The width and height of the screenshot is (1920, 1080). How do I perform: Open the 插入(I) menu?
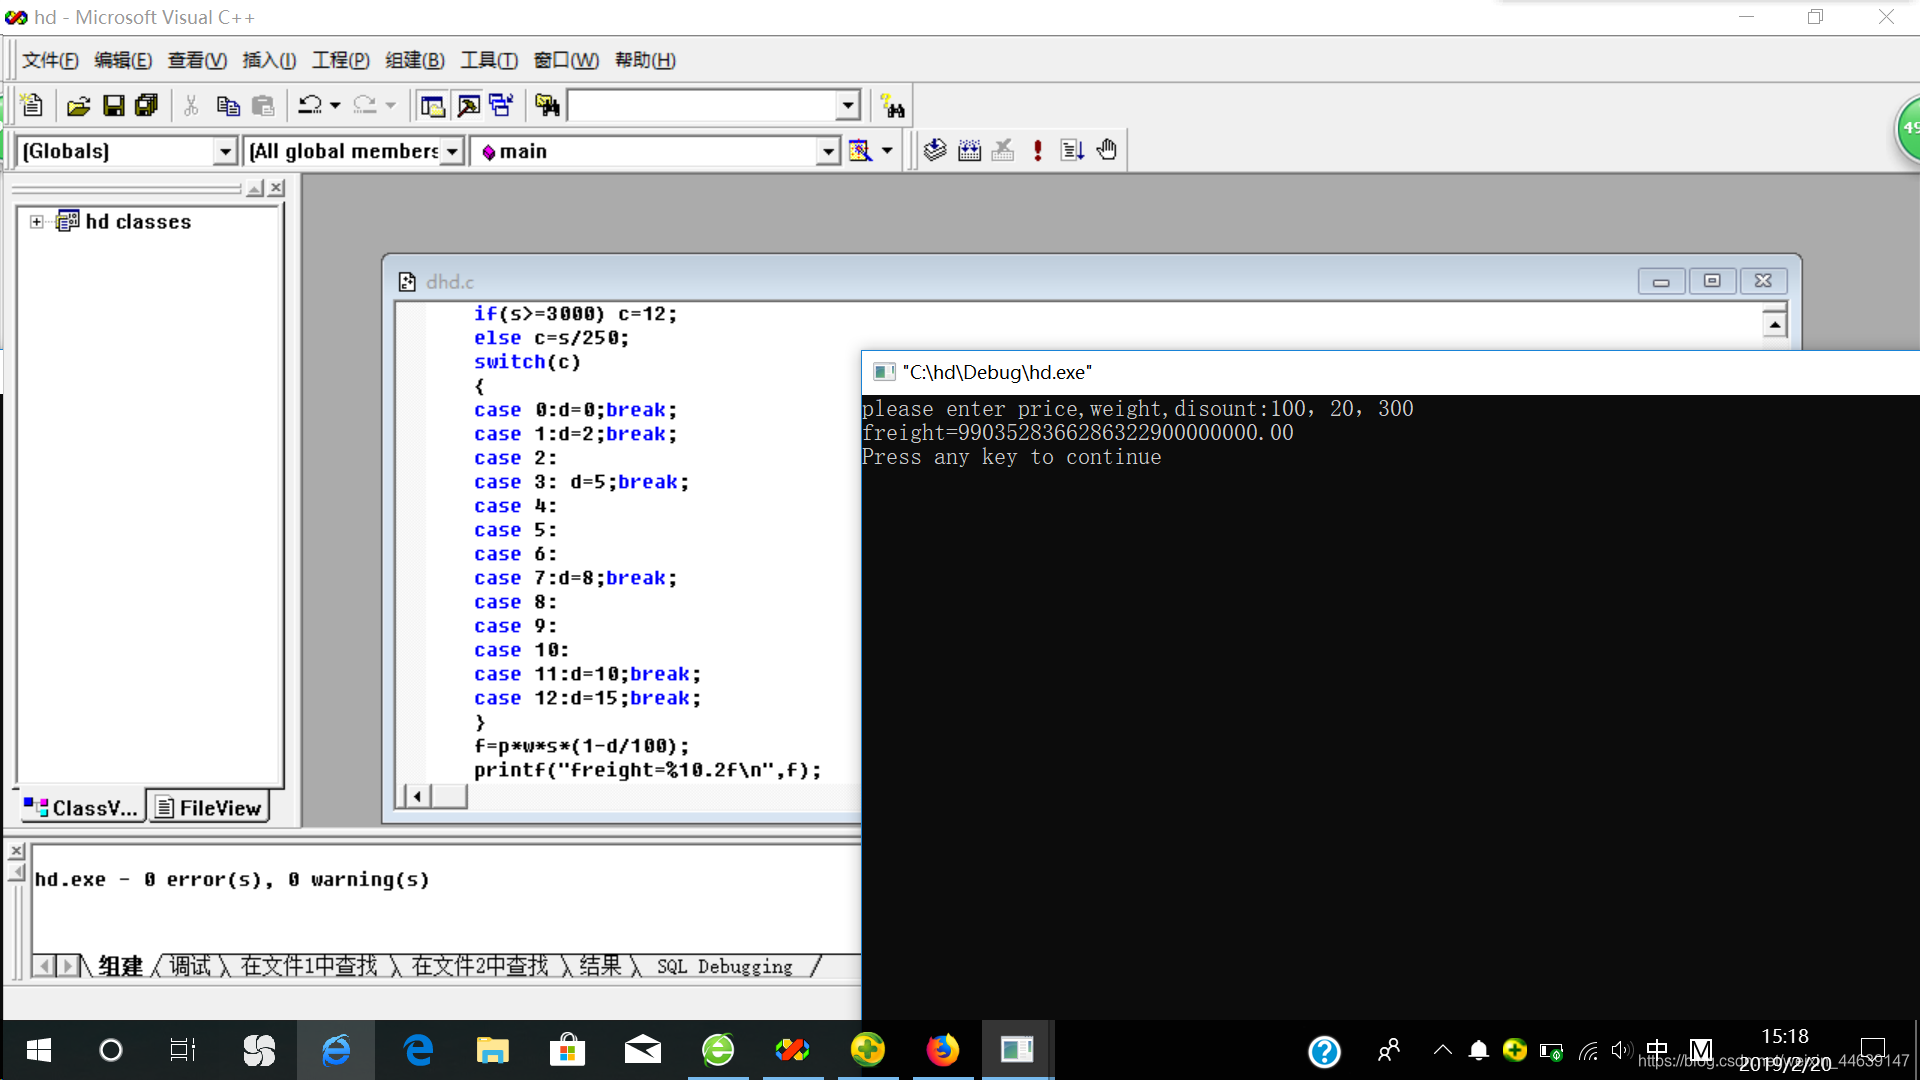(269, 60)
